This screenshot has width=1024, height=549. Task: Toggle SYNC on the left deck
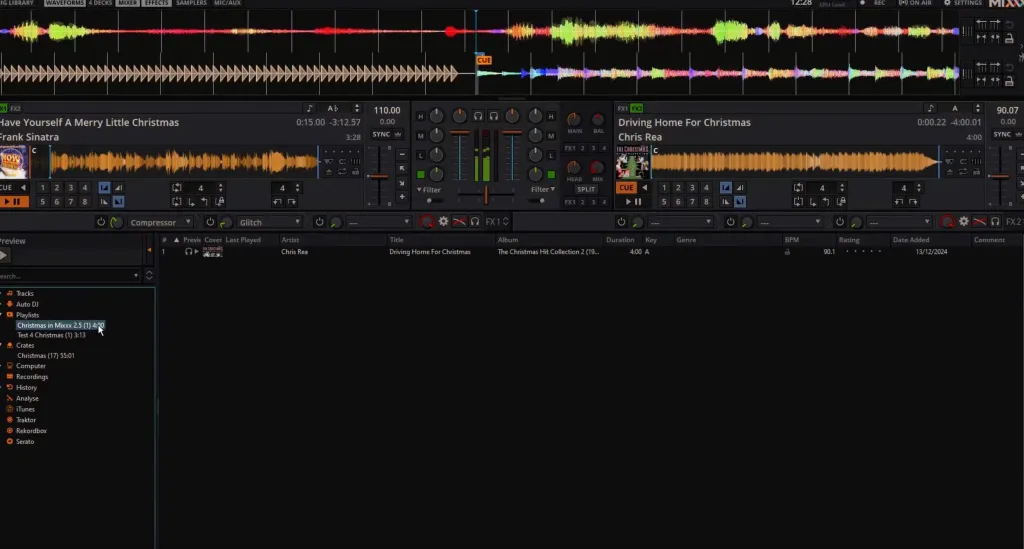point(381,134)
